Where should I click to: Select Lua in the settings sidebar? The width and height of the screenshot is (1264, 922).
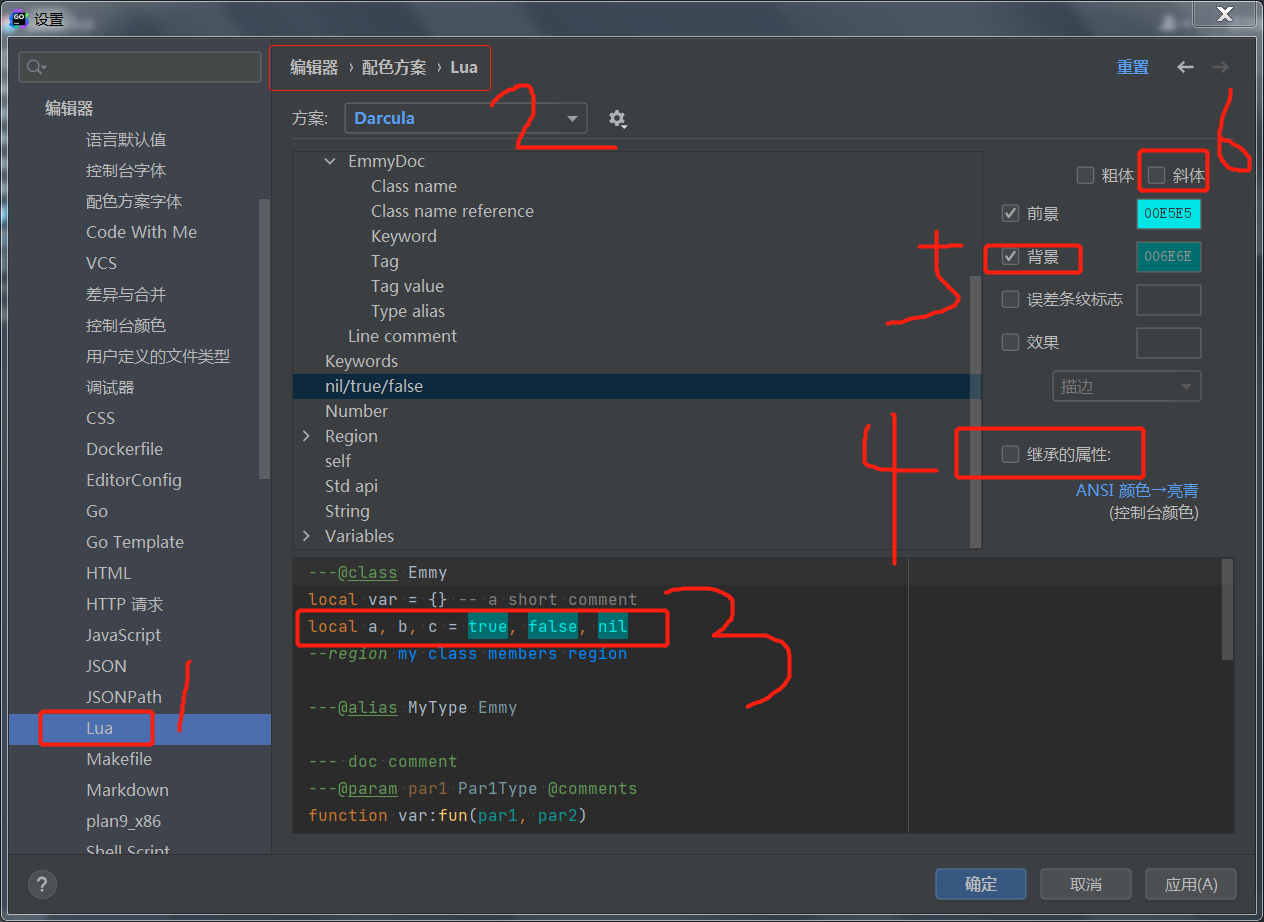[140, 728]
